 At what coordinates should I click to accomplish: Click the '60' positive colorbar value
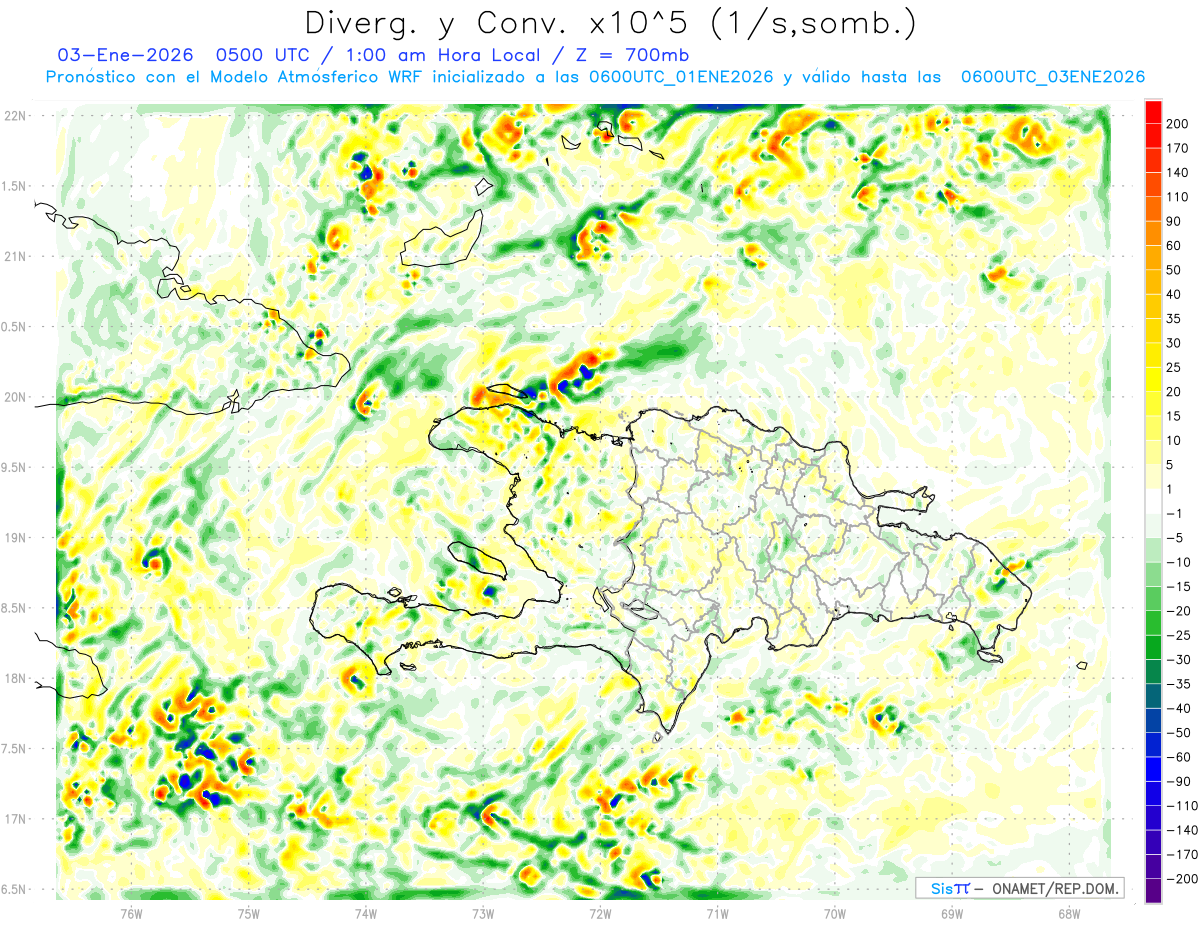[1176, 246]
